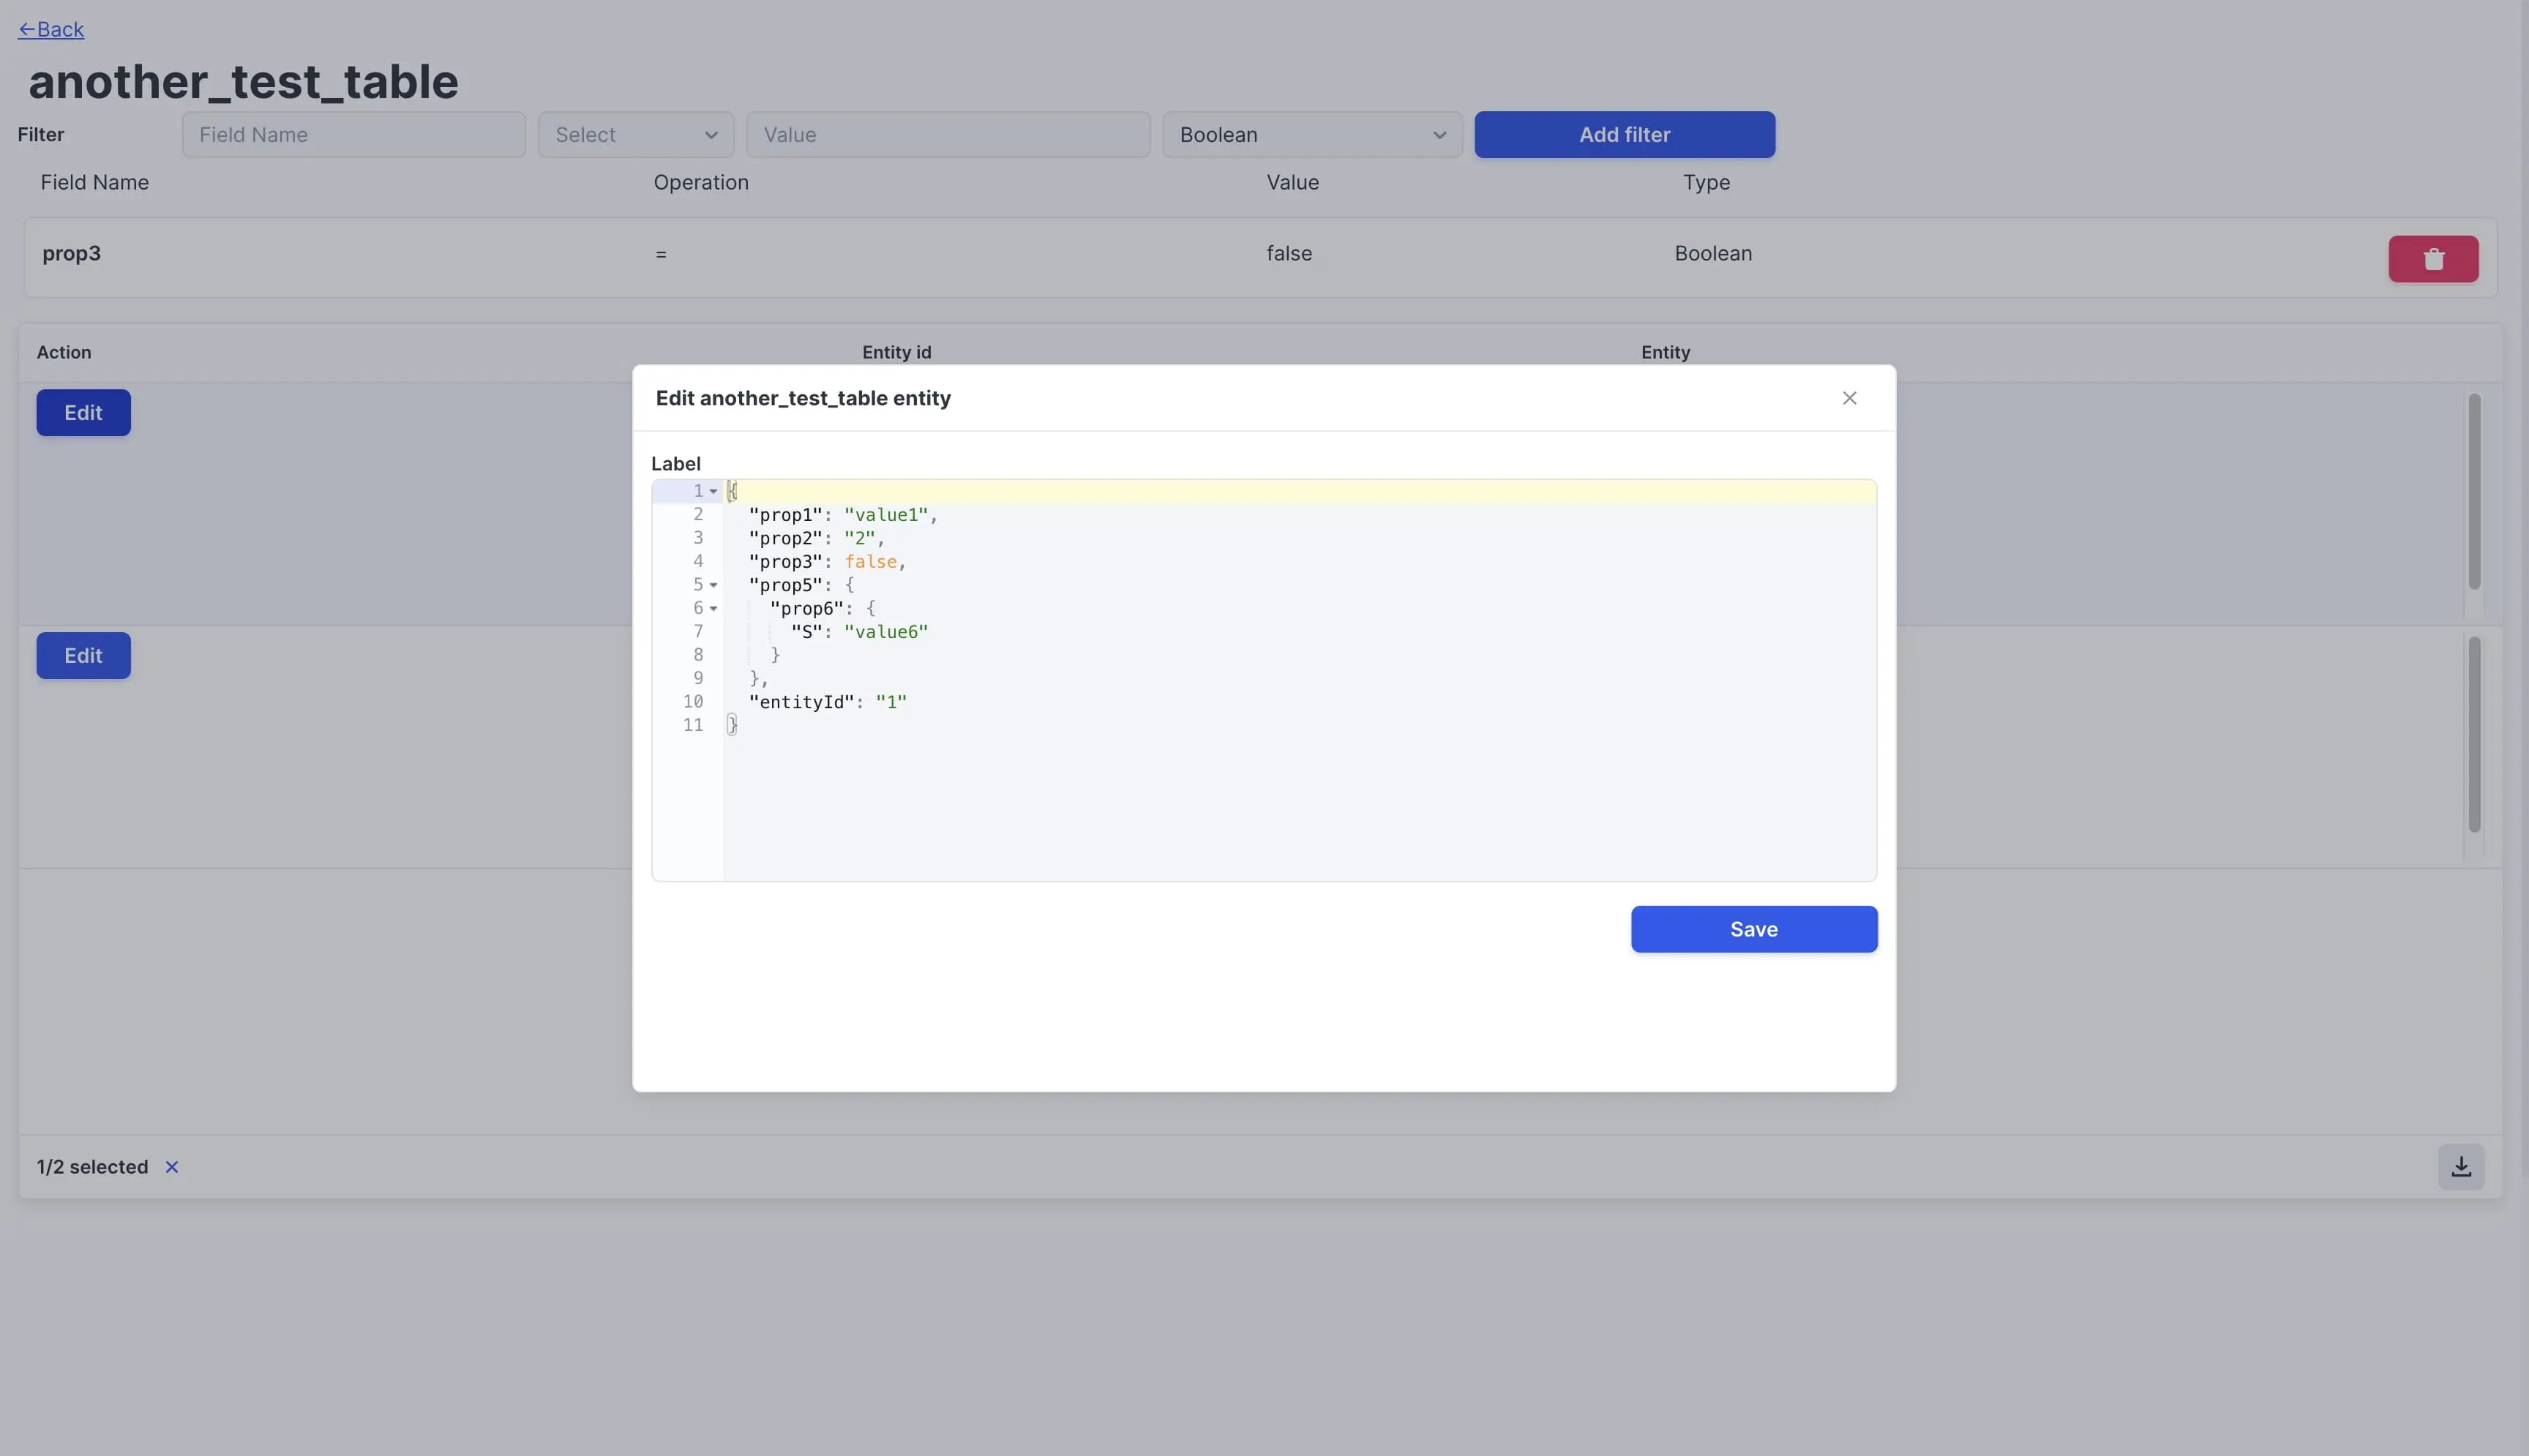Close the Edit entity dialog
2529x1456 pixels.
tap(1849, 398)
